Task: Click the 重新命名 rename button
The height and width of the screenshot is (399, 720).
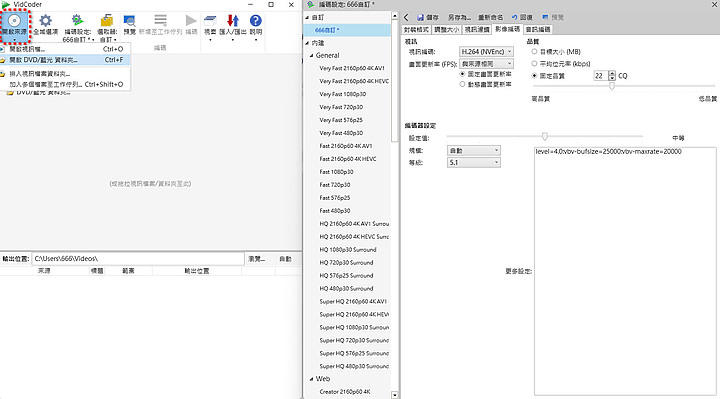Action: point(490,17)
